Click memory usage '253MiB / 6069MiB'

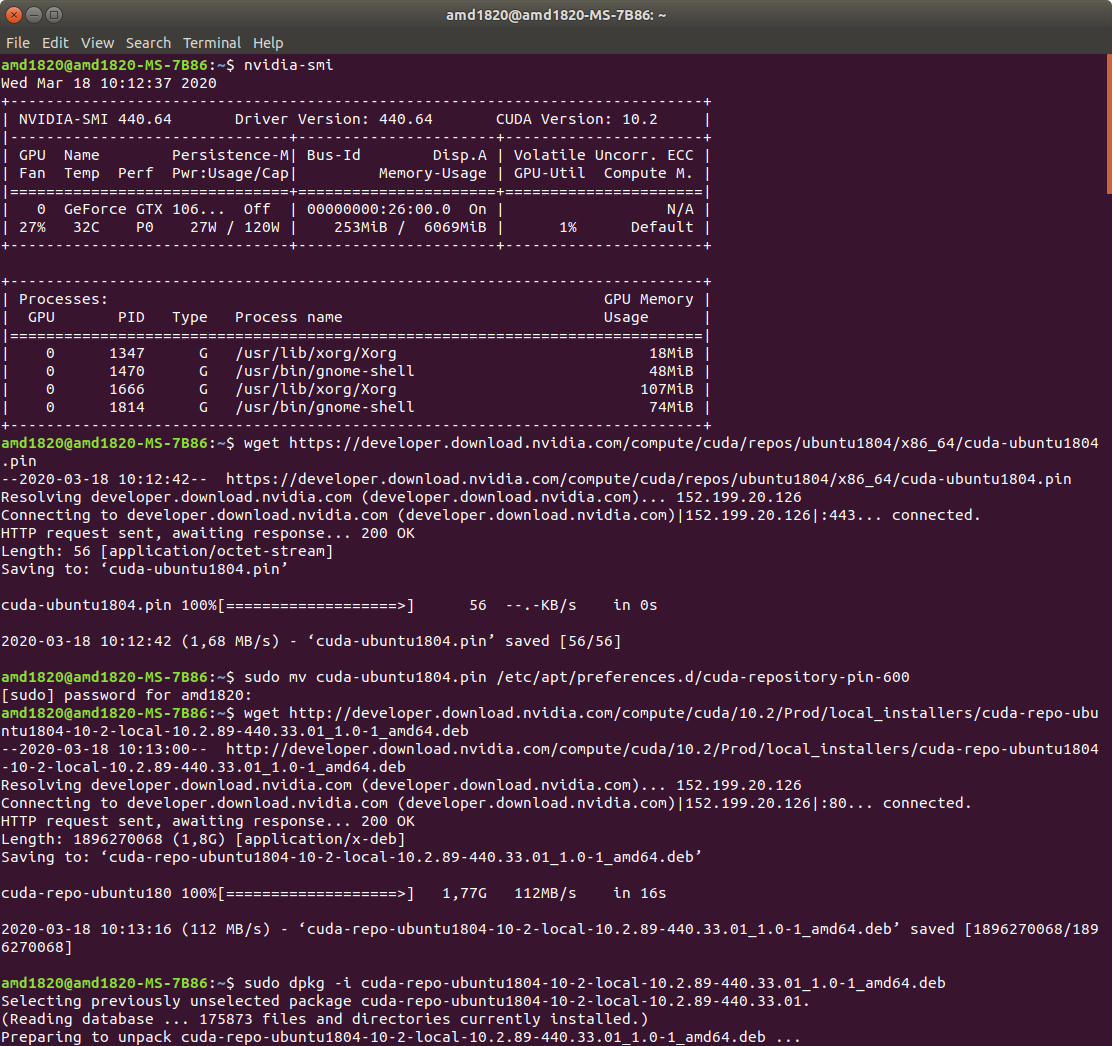pyautogui.click(x=410, y=227)
